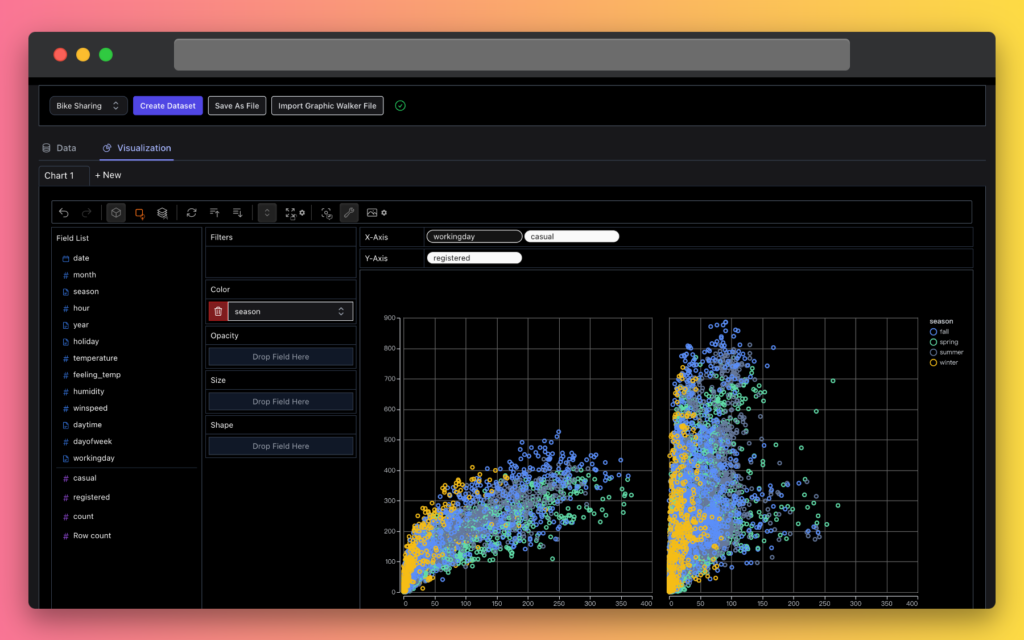
Task: Sort in ascending order
Action: tap(214, 213)
